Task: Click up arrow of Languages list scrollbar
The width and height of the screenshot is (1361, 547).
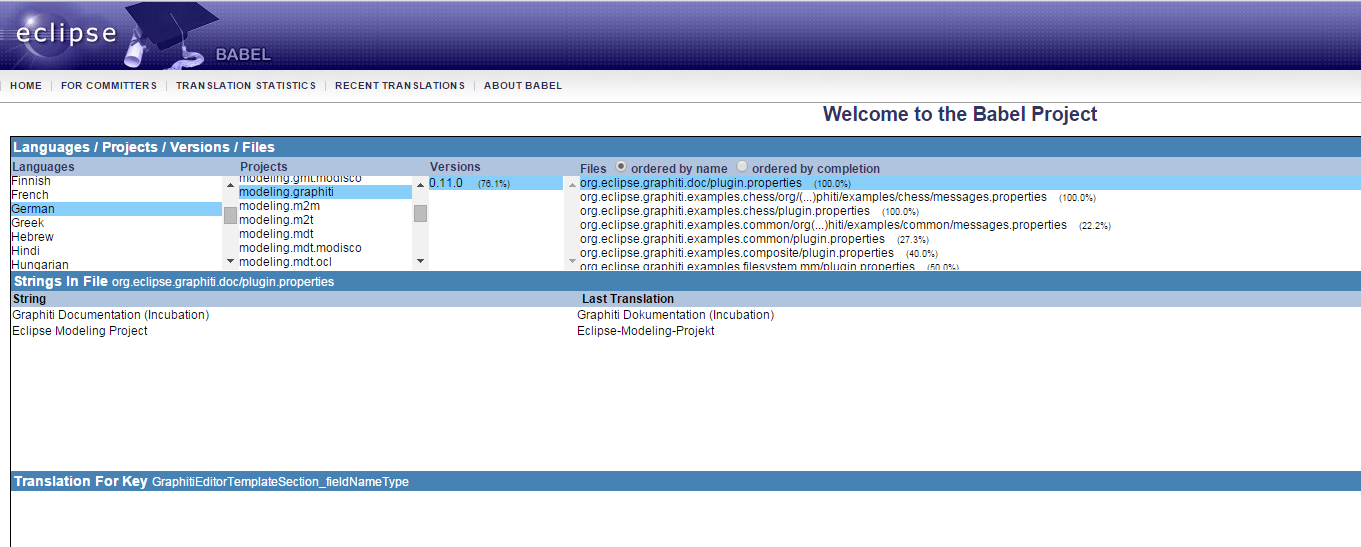Action: pyautogui.click(x=230, y=184)
